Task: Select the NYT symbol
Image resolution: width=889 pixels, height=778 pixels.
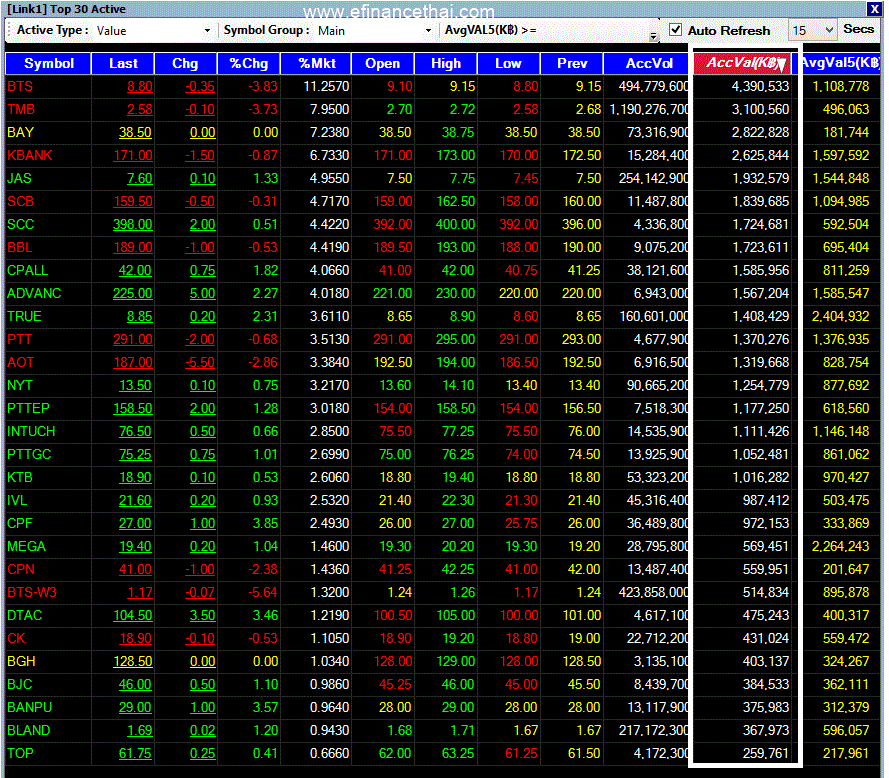Action: point(20,386)
